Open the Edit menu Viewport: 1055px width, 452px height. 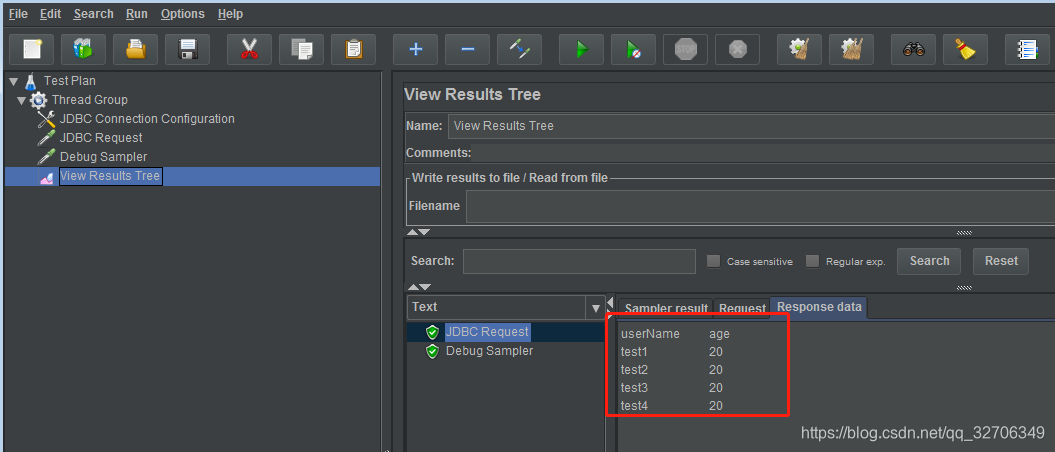click(x=50, y=13)
